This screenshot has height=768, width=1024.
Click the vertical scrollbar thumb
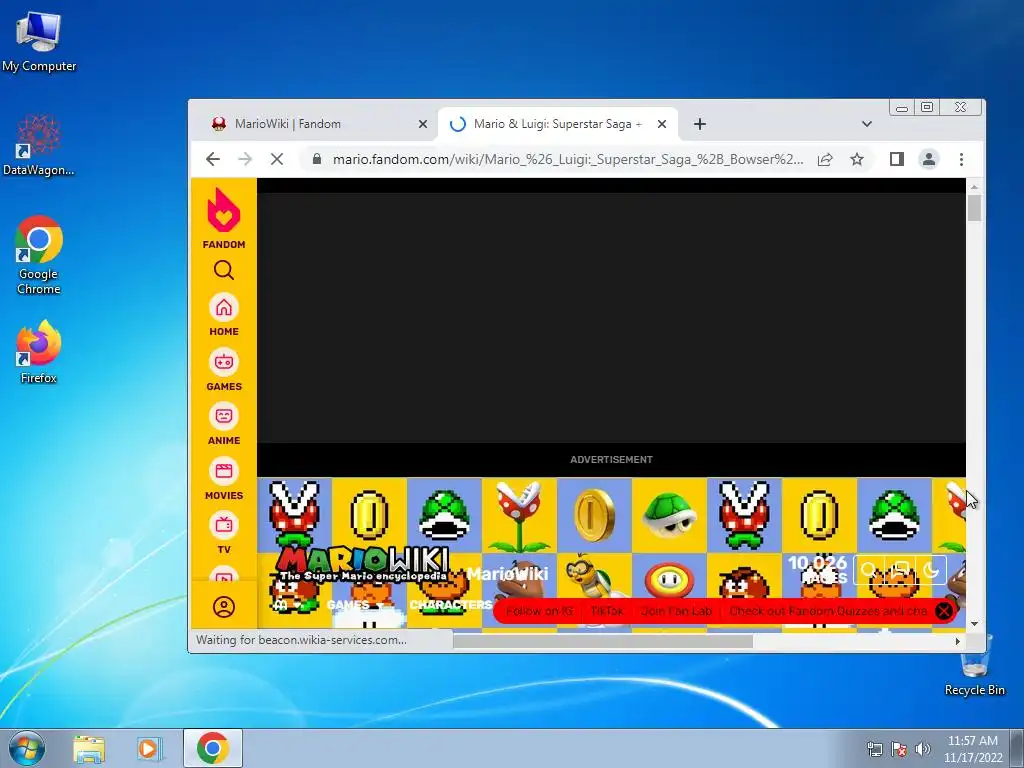click(974, 208)
